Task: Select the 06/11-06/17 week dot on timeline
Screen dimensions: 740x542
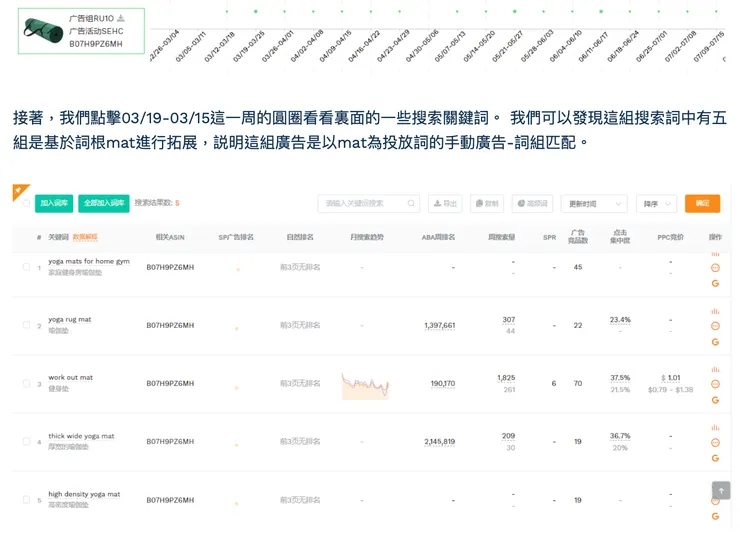Action: 601,11
